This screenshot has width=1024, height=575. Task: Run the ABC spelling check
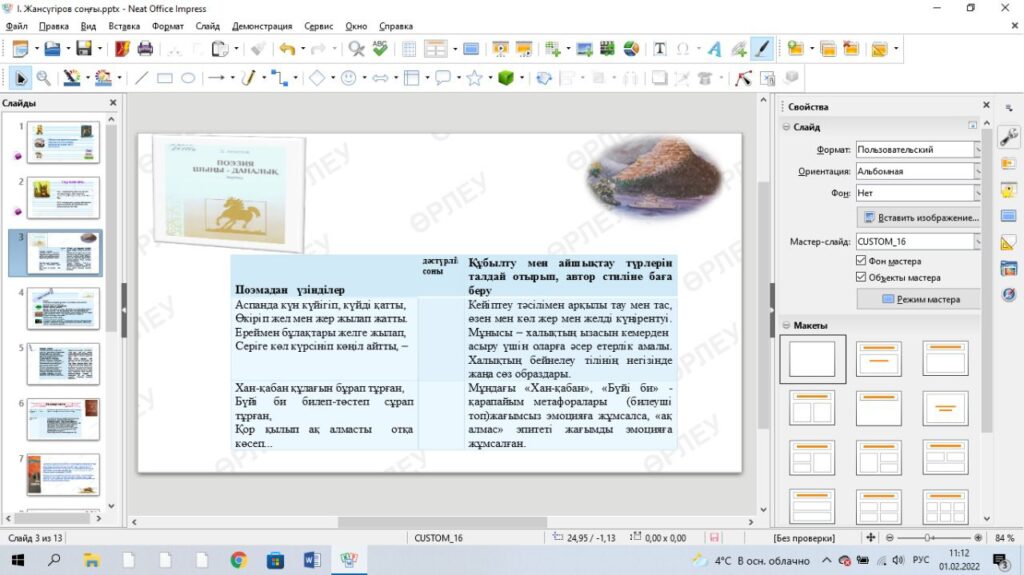pos(380,48)
